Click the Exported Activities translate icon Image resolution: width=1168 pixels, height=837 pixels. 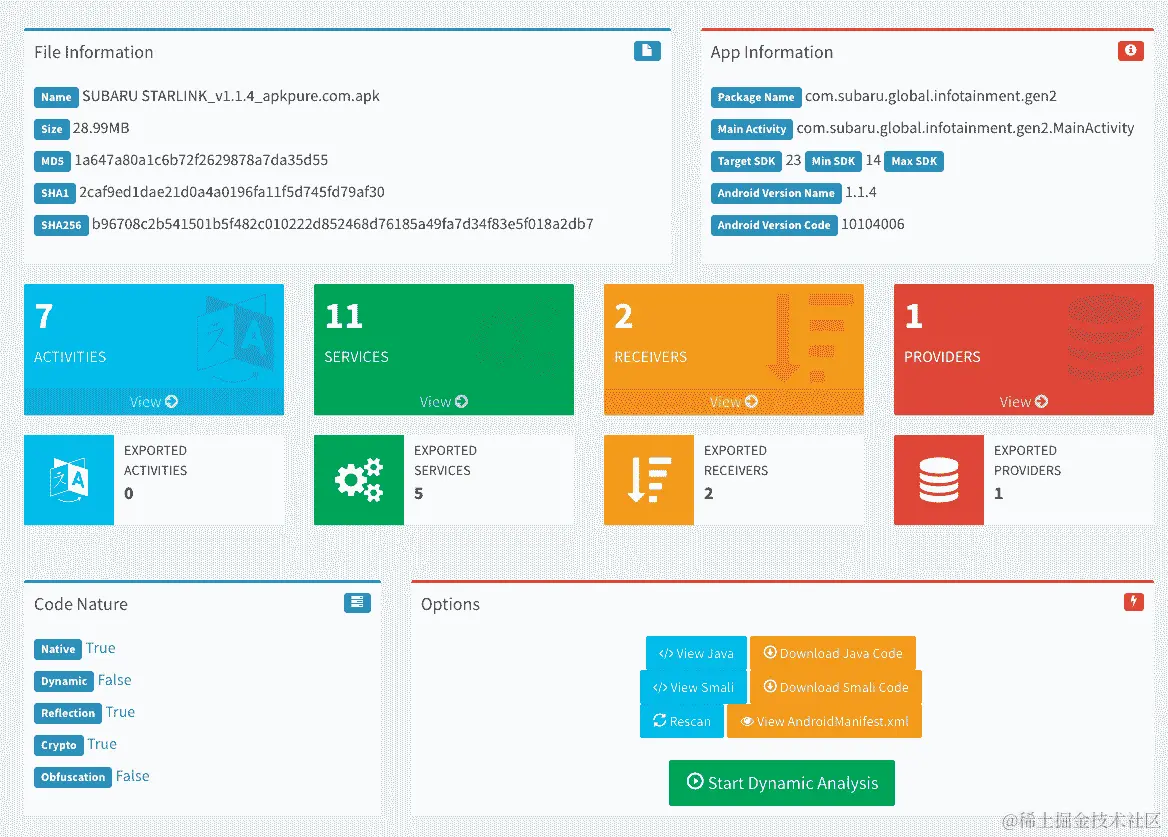pyautogui.click(x=69, y=480)
